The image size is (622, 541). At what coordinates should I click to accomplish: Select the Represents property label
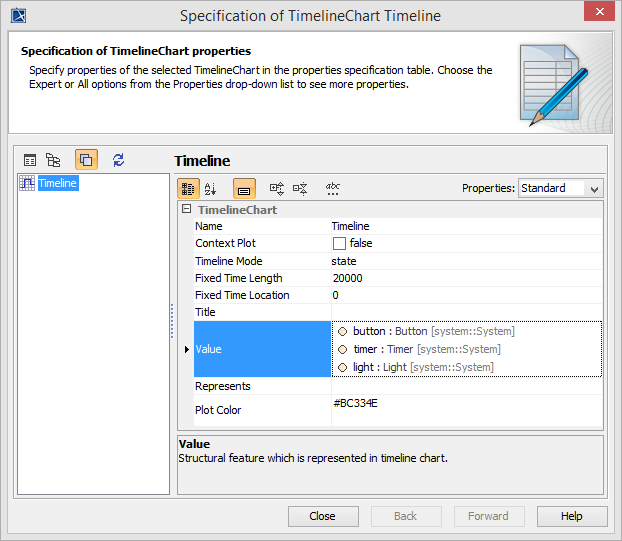point(223,386)
